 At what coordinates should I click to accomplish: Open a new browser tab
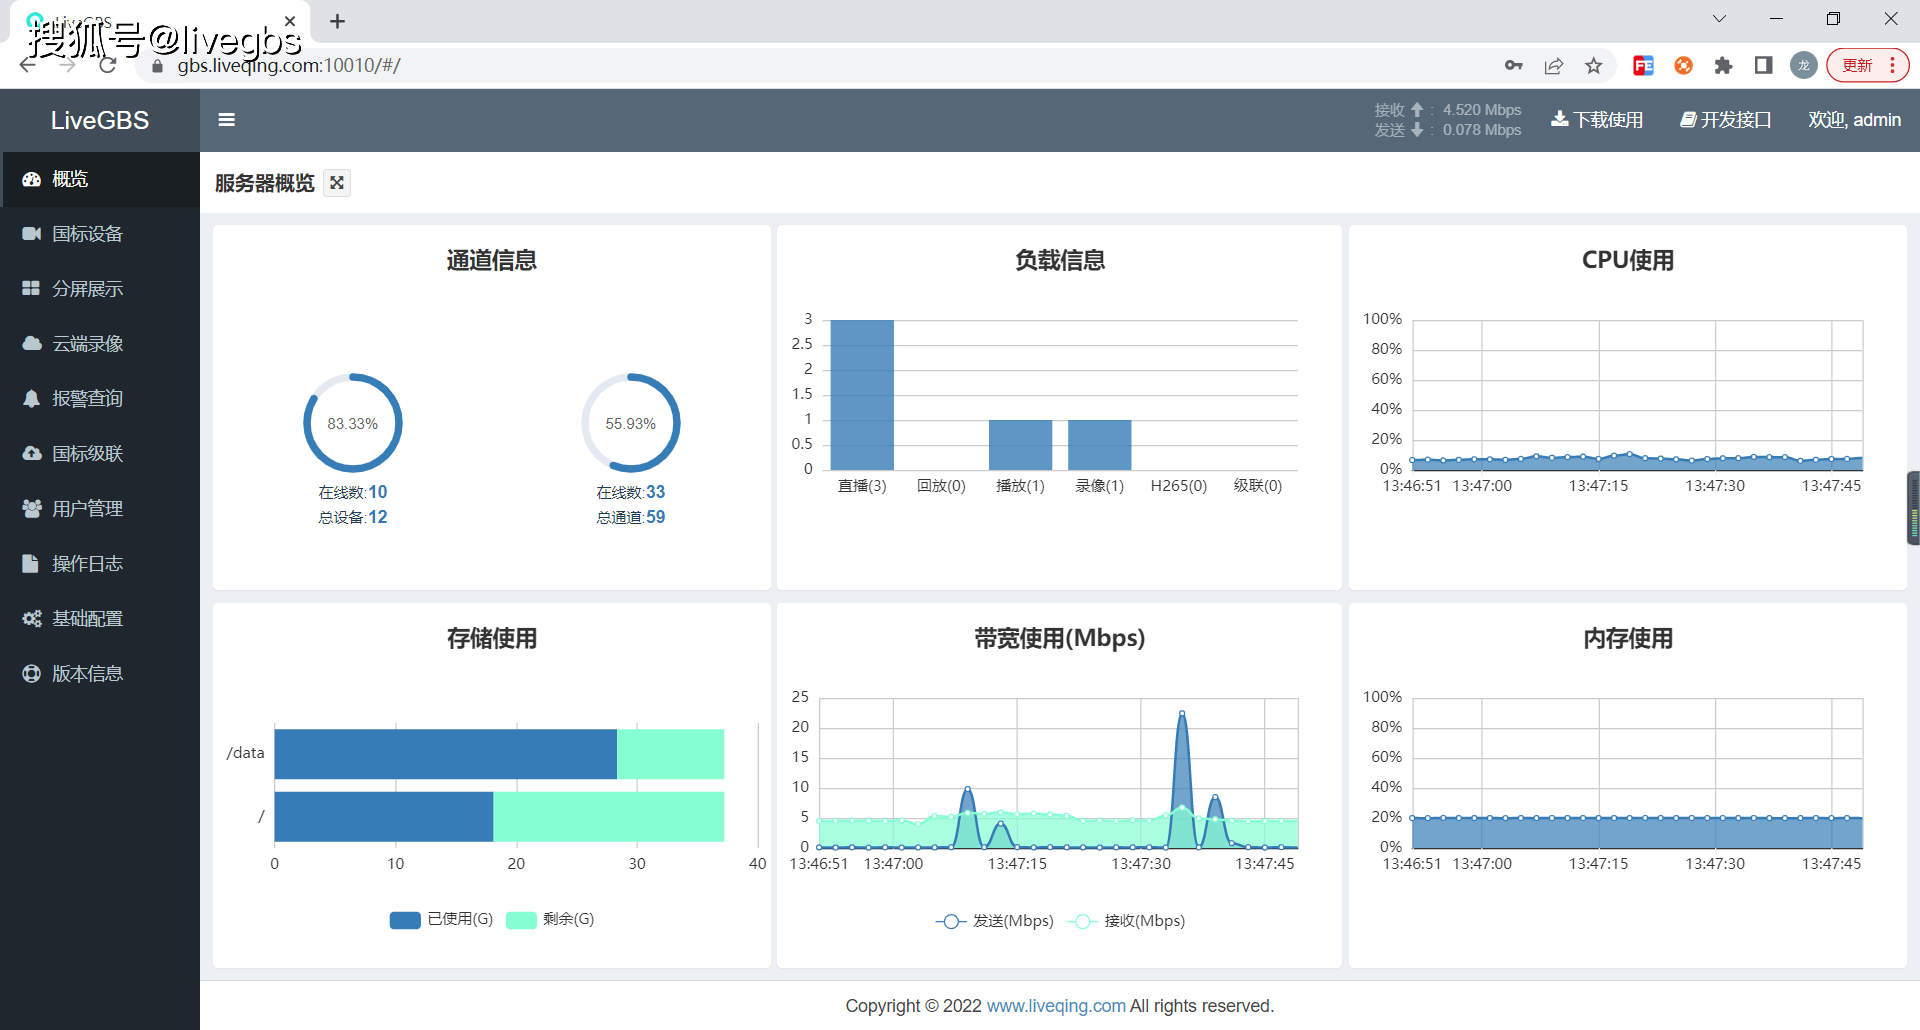(338, 21)
